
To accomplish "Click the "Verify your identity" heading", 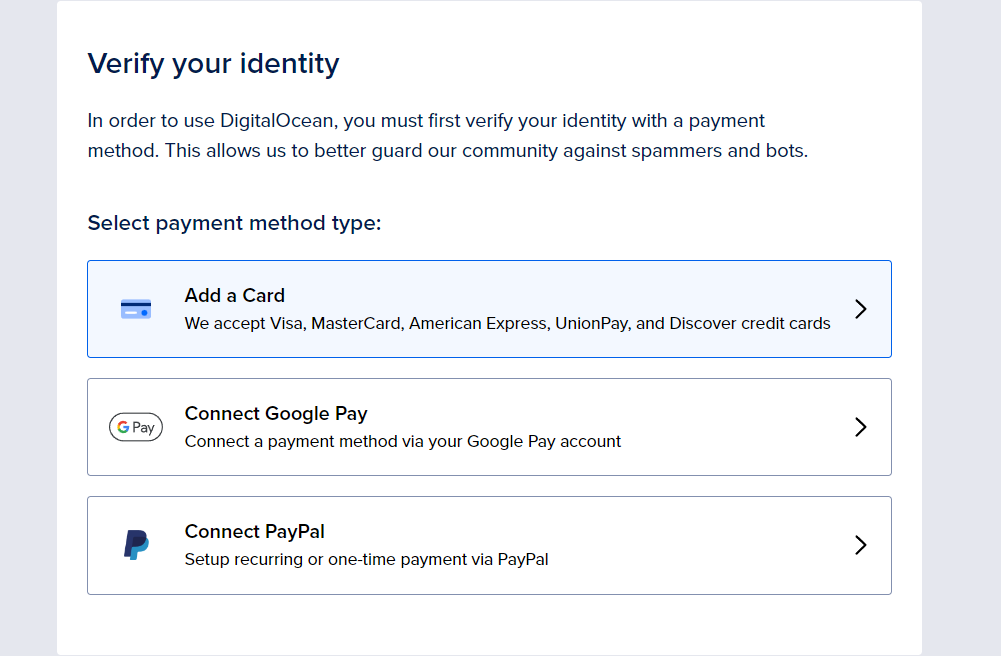I will 213,64.
